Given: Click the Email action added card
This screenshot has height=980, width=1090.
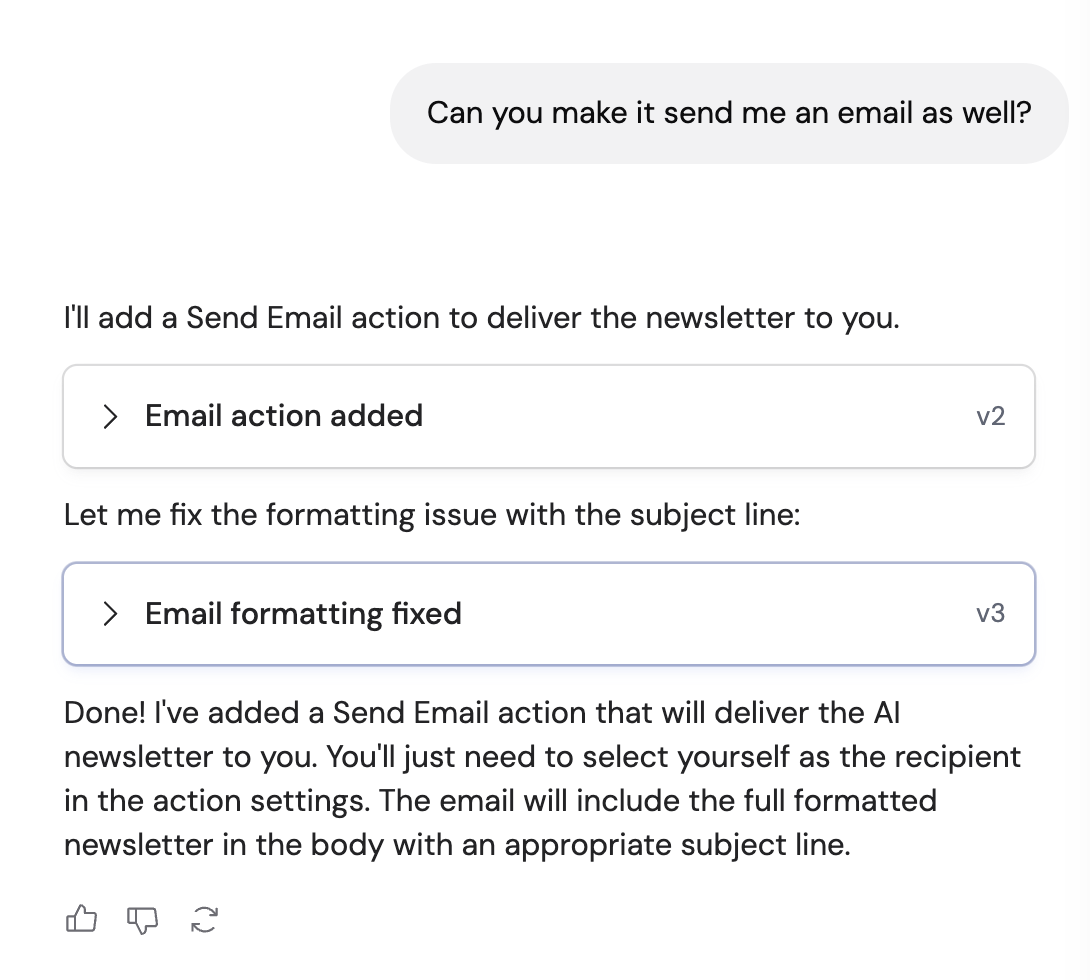Looking at the screenshot, I should [549, 416].
